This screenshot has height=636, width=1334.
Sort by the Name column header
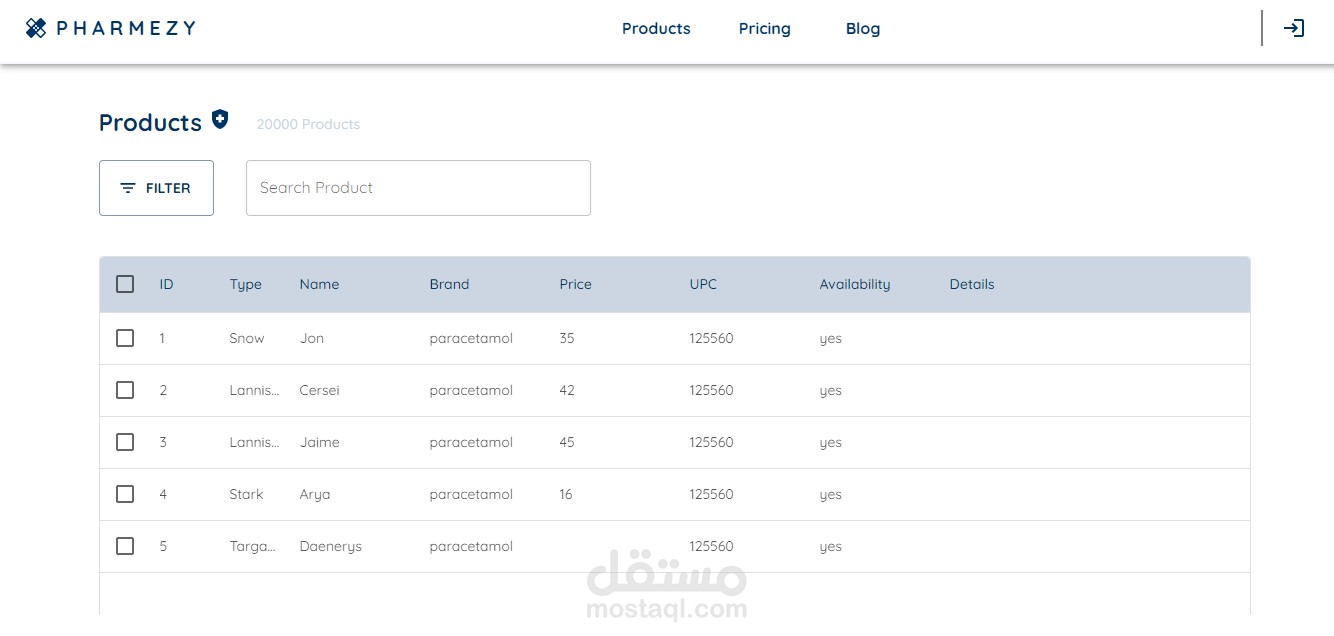[x=319, y=284]
